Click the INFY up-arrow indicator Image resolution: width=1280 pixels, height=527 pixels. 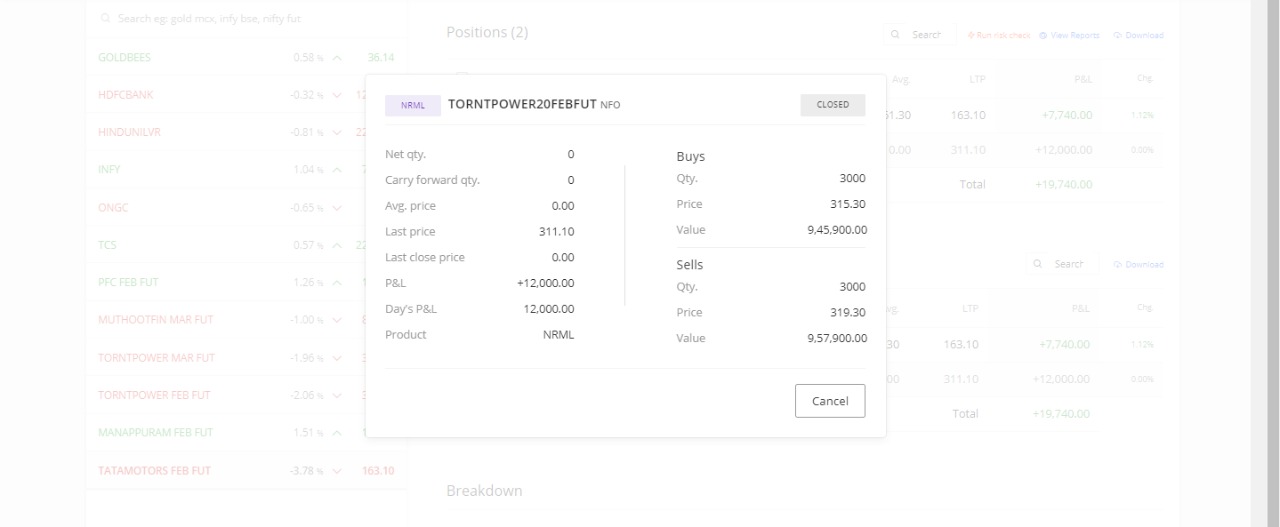click(338, 170)
